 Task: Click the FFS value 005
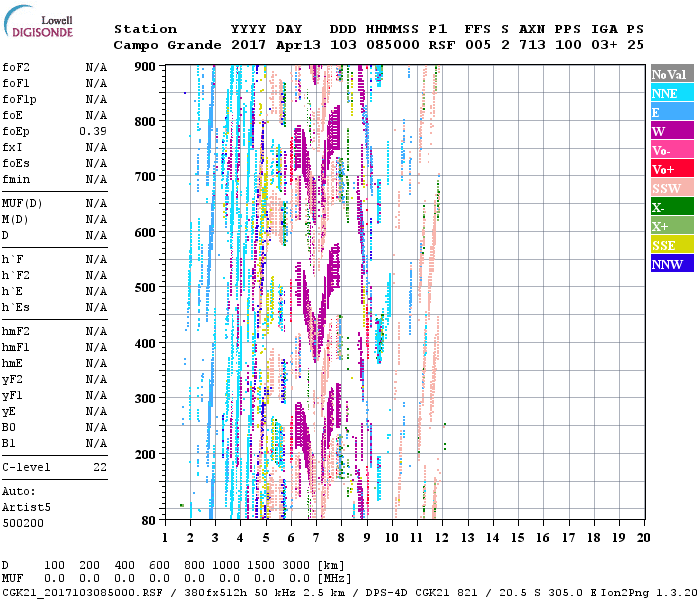478,45
